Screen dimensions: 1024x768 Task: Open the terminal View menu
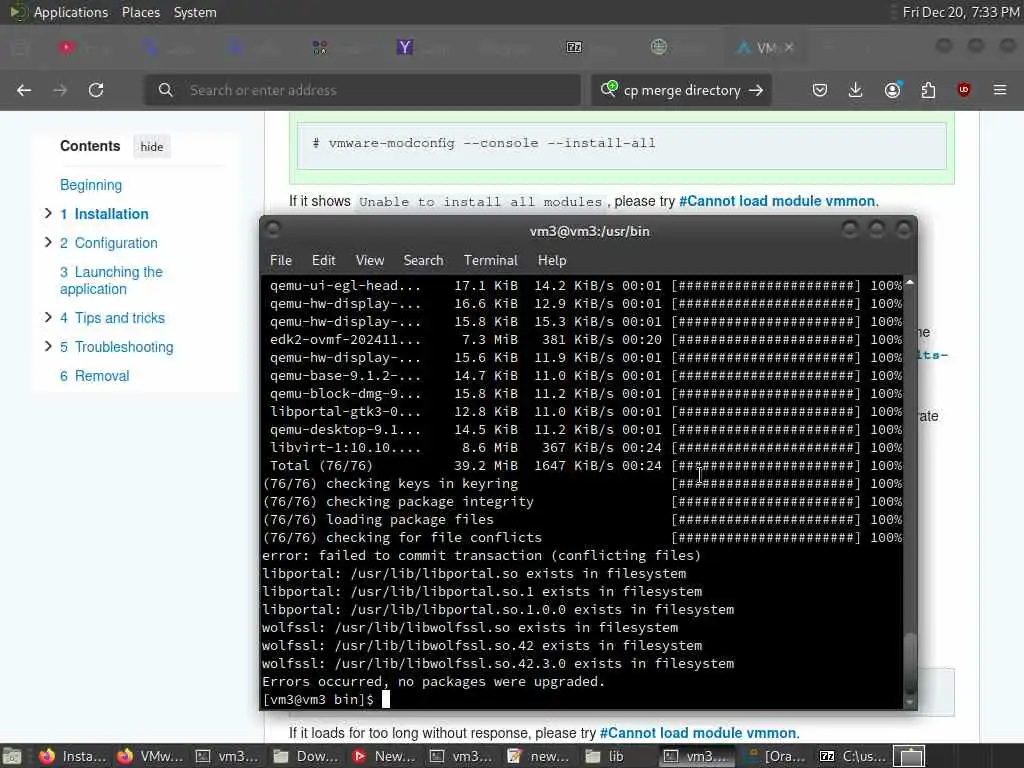(370, 260)
